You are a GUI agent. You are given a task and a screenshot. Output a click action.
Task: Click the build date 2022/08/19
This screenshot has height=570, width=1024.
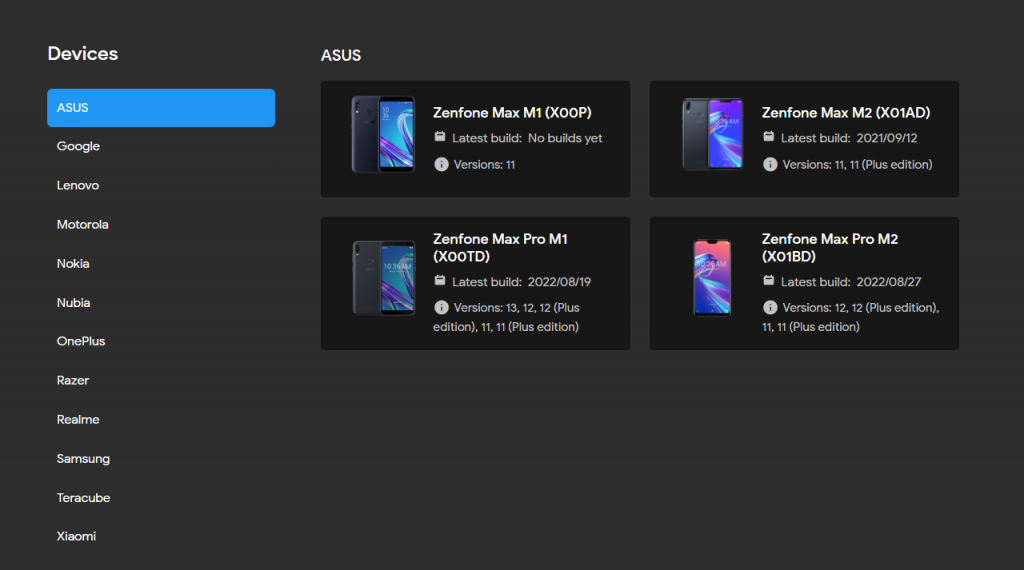tap(559, 282)
